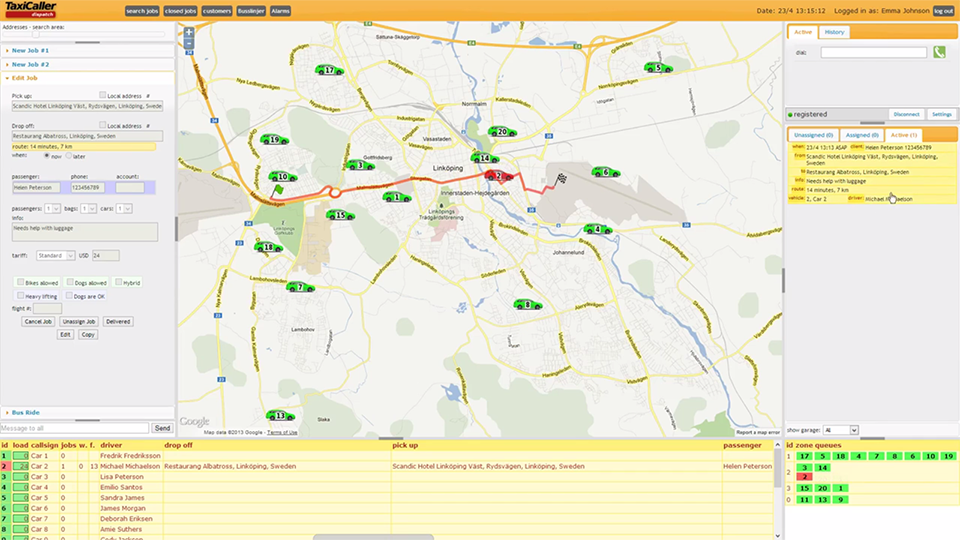Click taxi car 18 on map

pos(268,247)
